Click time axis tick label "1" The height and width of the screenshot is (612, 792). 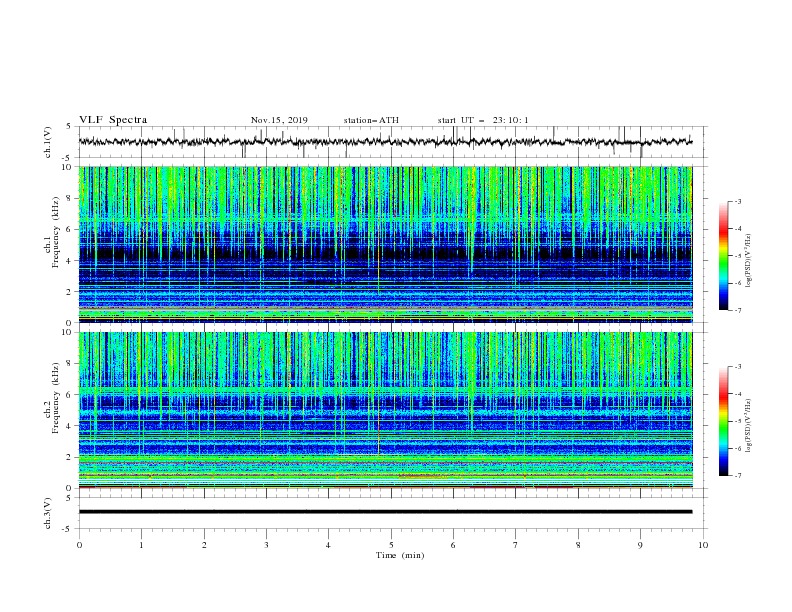pos(141,545)
